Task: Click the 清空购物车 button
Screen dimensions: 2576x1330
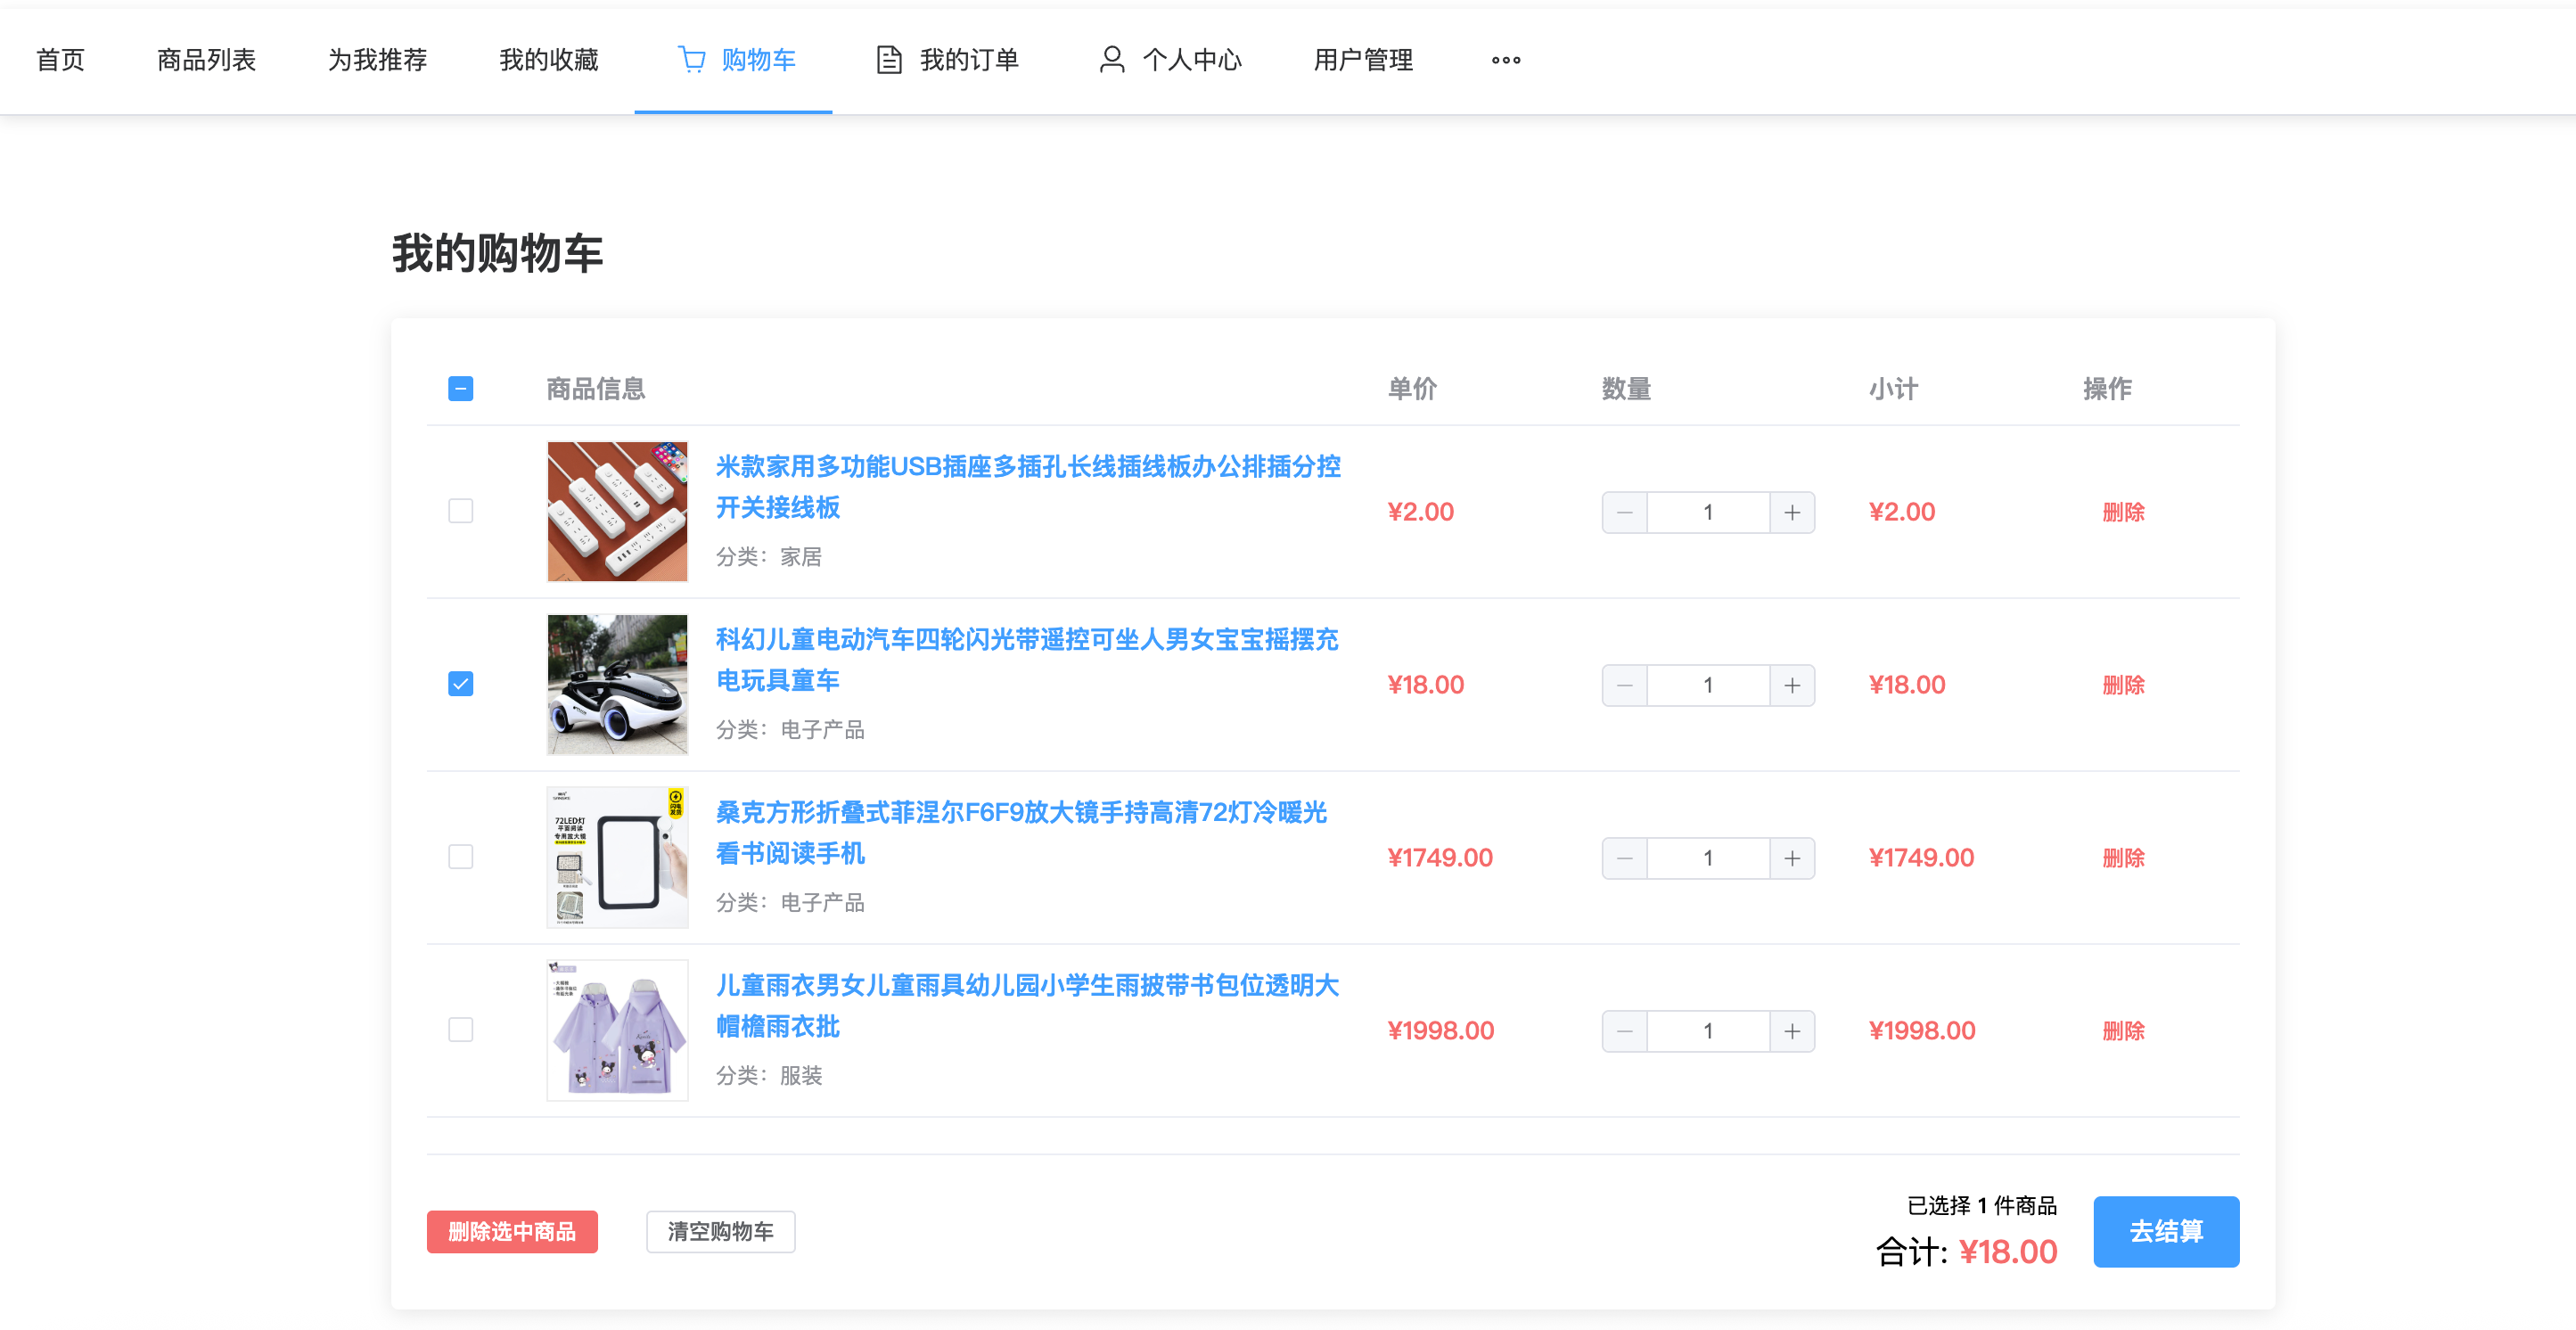Action: point(720,1232)
